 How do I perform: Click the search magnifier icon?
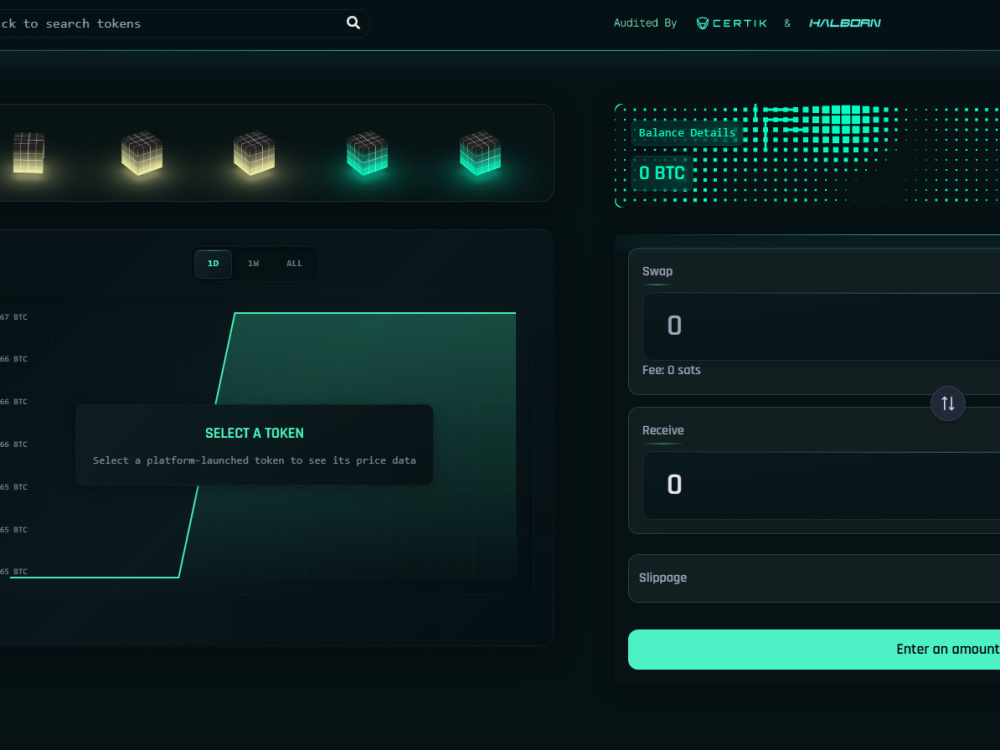(353, 23)
